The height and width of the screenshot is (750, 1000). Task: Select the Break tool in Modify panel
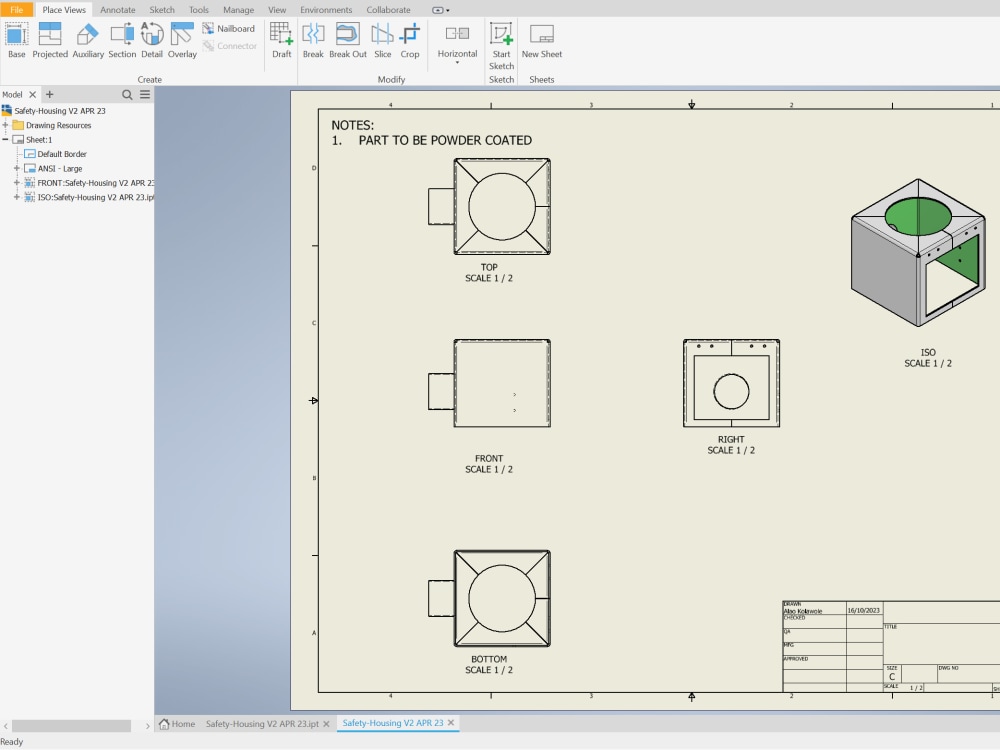pyautogui.click(x=313, y=40)
